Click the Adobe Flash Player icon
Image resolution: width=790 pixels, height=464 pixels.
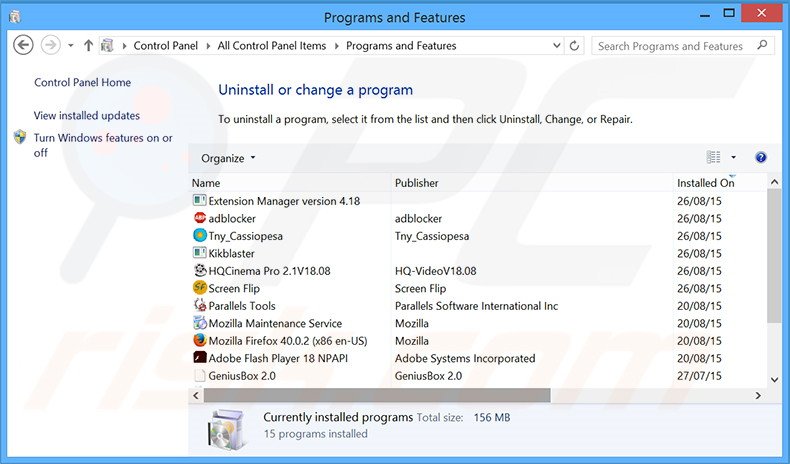[x=199, y=358]
